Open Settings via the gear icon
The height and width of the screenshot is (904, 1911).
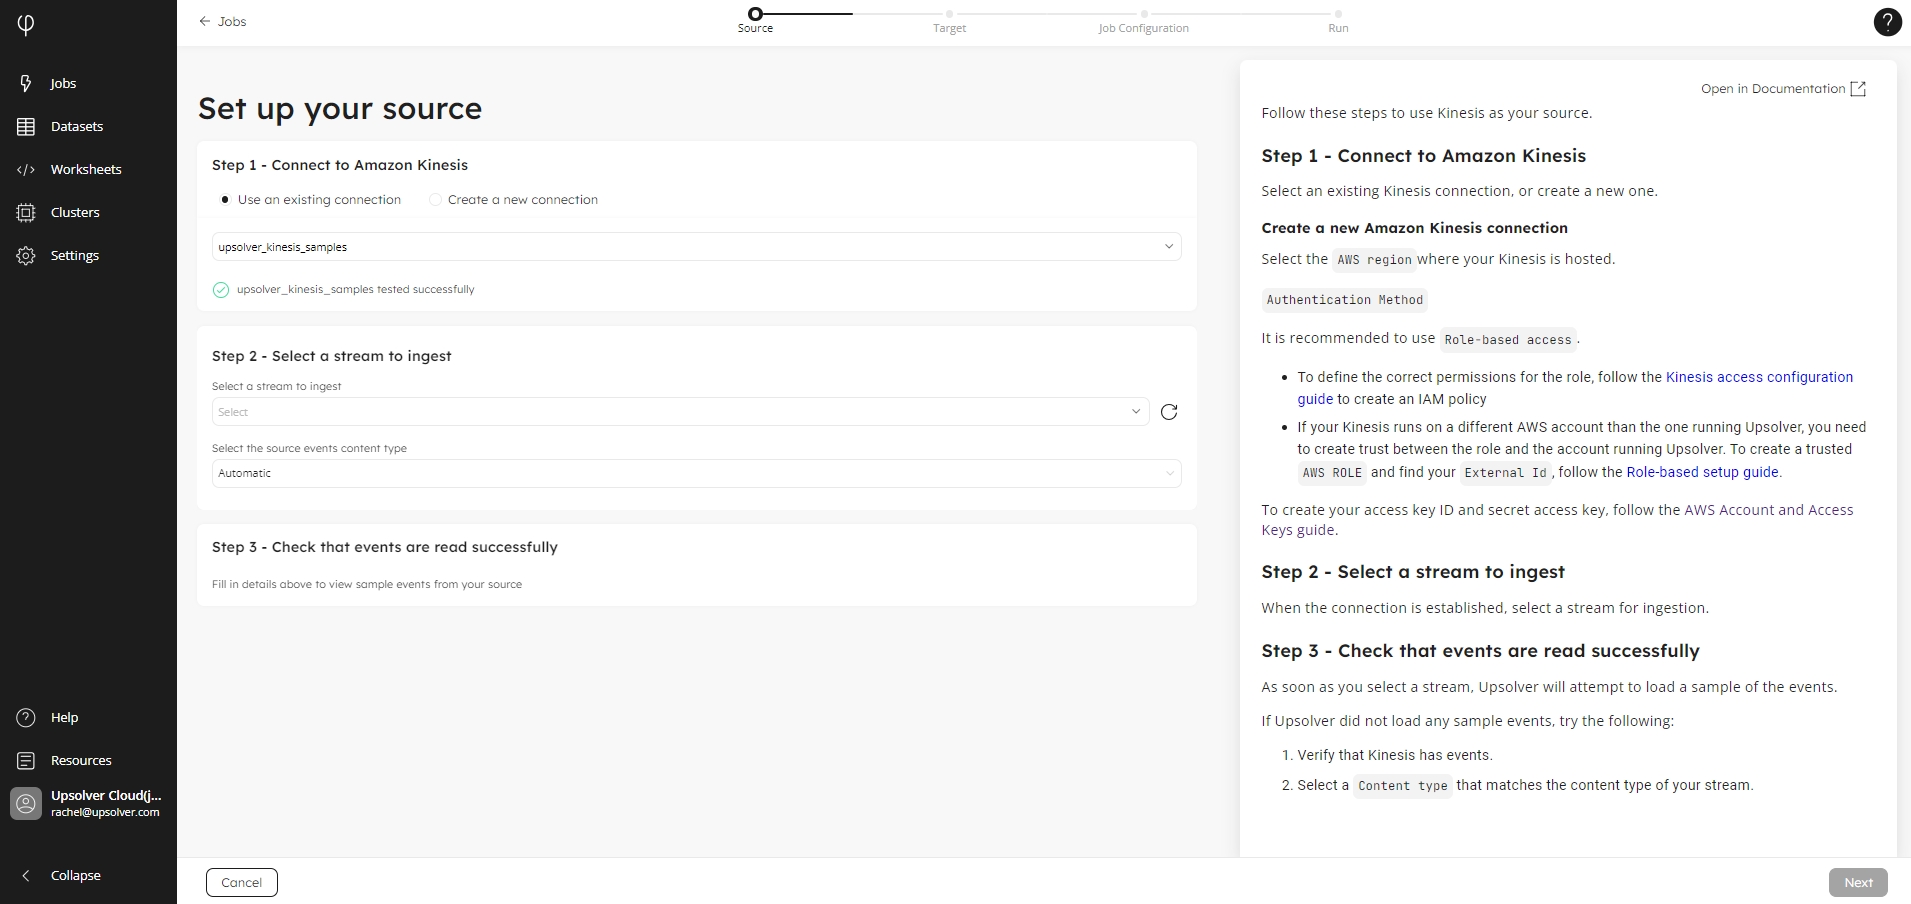point(26,255)
